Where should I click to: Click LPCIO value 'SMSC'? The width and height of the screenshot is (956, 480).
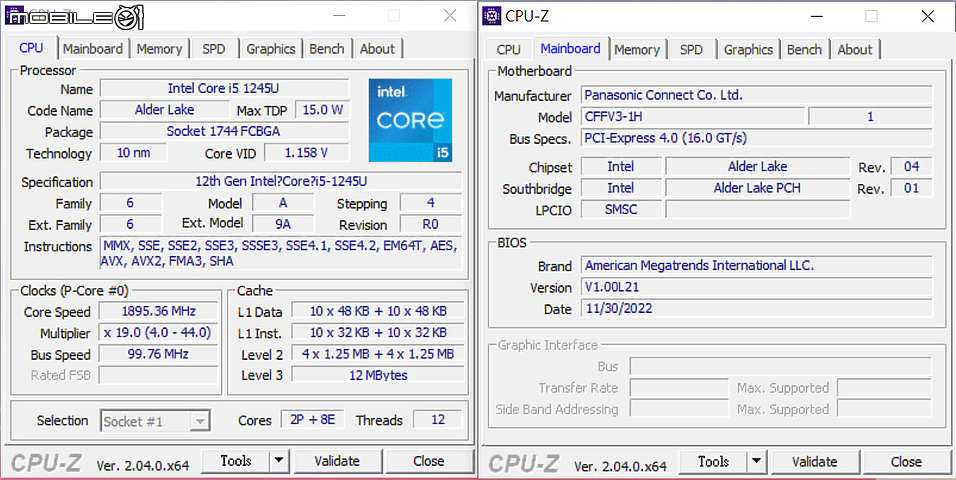point(621,209)
